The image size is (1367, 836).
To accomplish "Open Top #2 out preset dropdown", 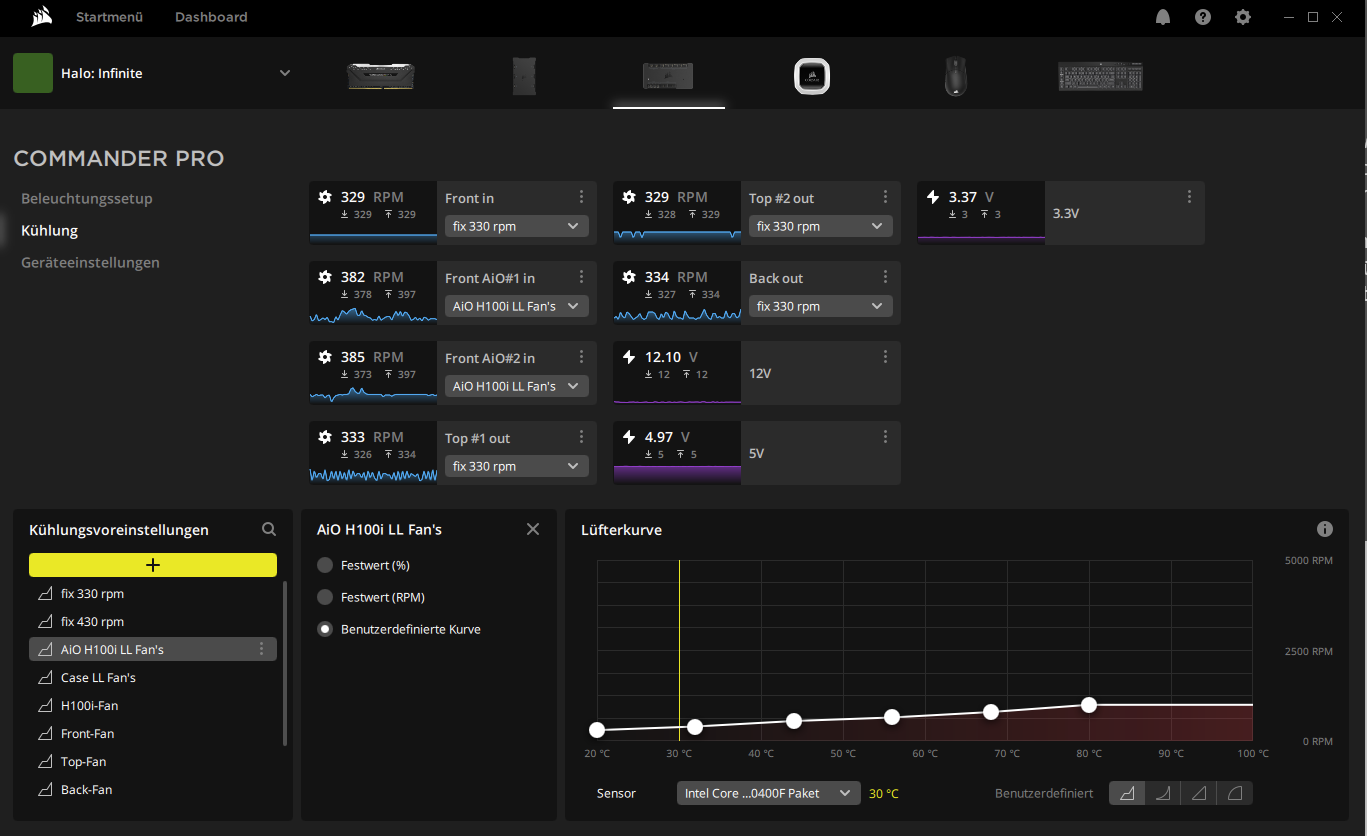I will click(821, 226).
